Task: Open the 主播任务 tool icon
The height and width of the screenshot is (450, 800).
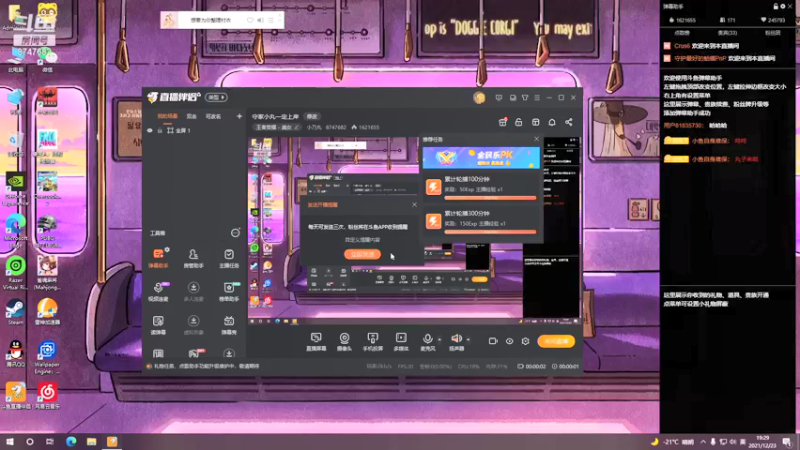Action: [229, 258]
